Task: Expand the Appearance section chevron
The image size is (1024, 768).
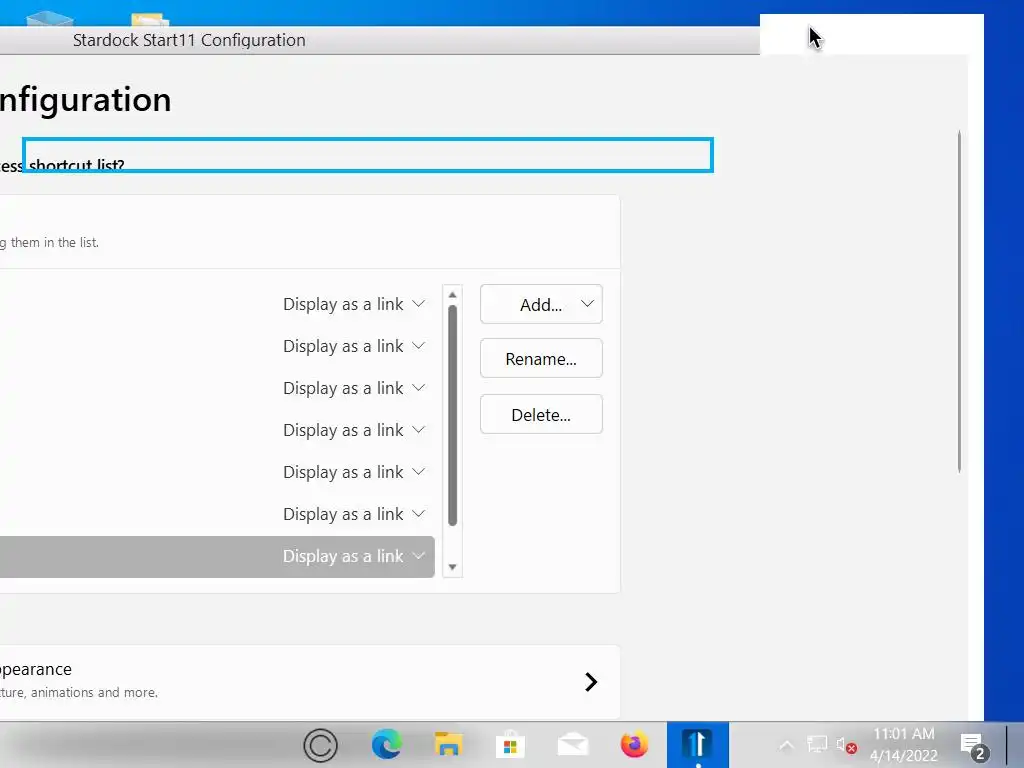Action: point(591,682)
